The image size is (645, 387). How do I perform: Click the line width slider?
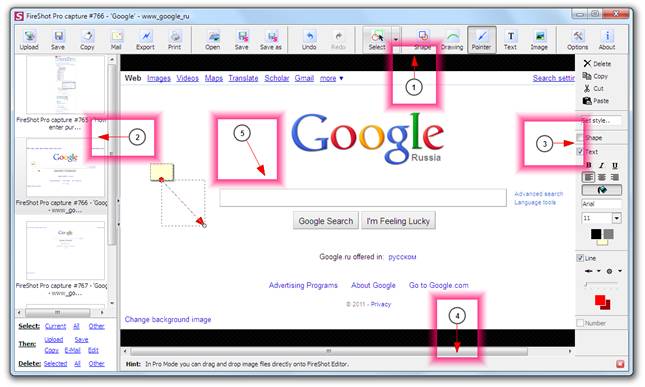pyautogui.click(x=601, y=284)
